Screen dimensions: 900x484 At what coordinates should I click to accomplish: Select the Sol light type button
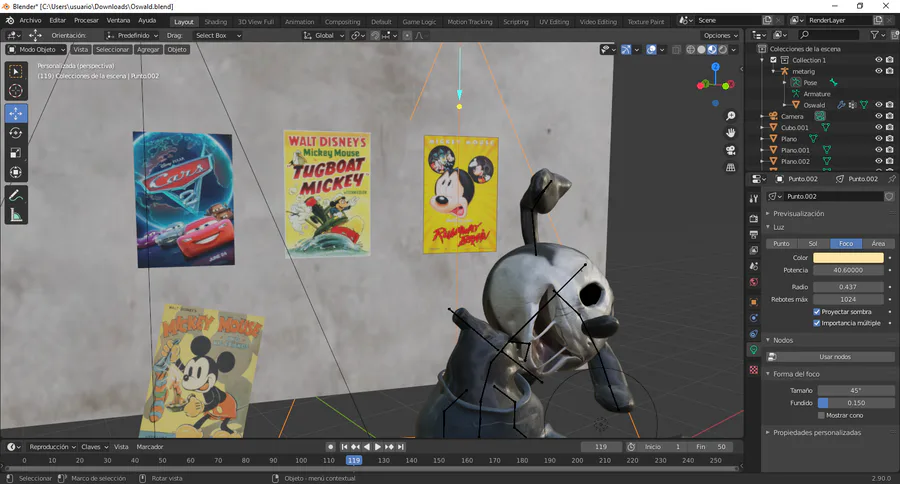point(812,243)
